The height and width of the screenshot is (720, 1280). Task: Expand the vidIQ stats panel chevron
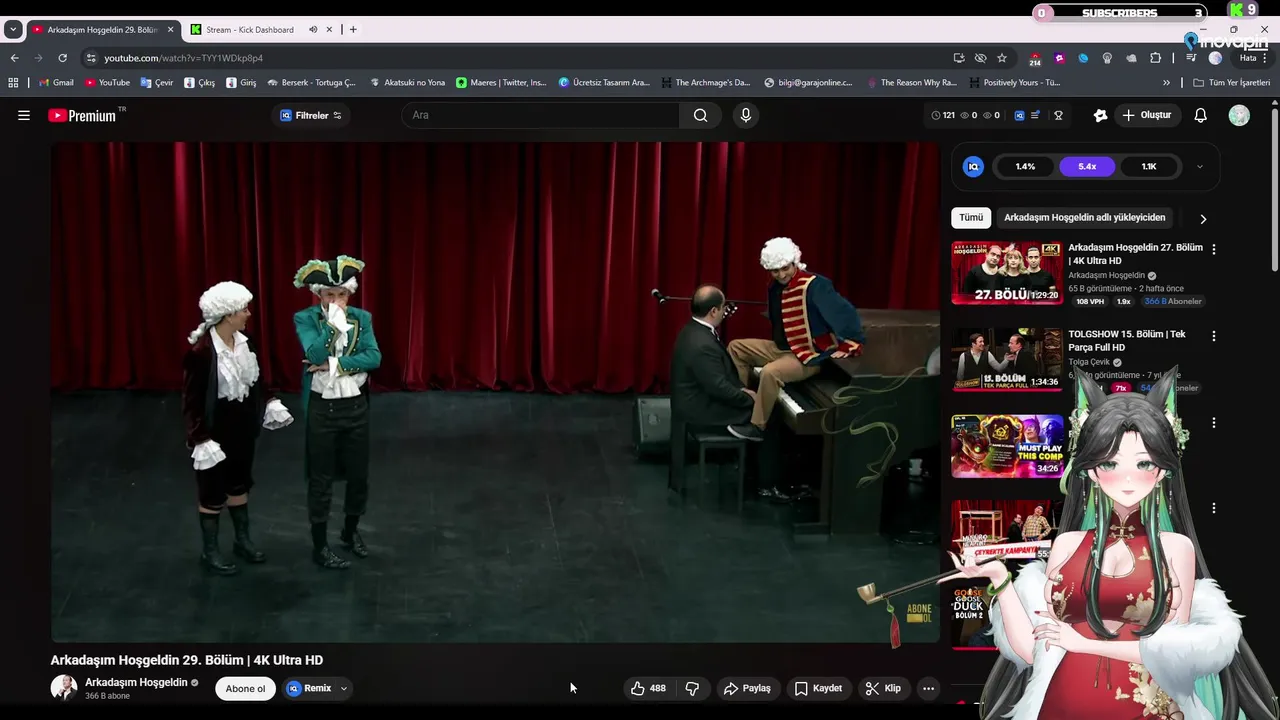[x=1200, y=167]
